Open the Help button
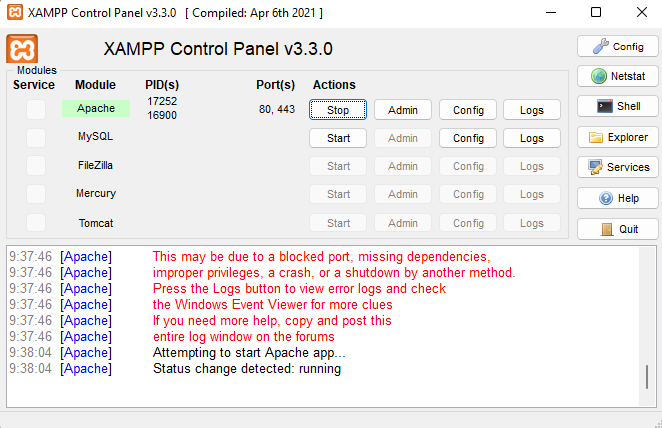This screenshot has width=662, height=428. 617,198
